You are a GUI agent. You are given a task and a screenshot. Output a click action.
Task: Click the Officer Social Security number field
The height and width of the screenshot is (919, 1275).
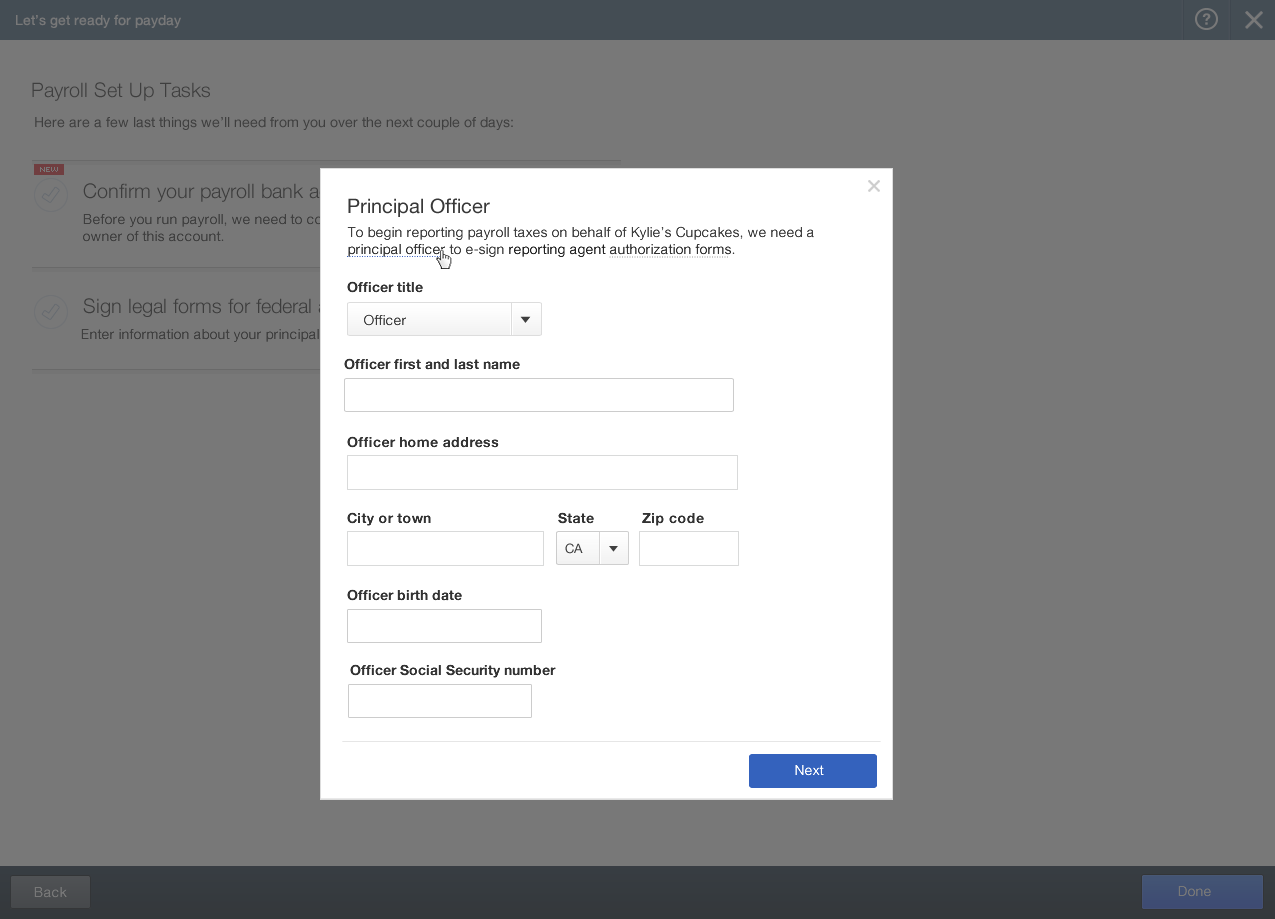(440, 701)
